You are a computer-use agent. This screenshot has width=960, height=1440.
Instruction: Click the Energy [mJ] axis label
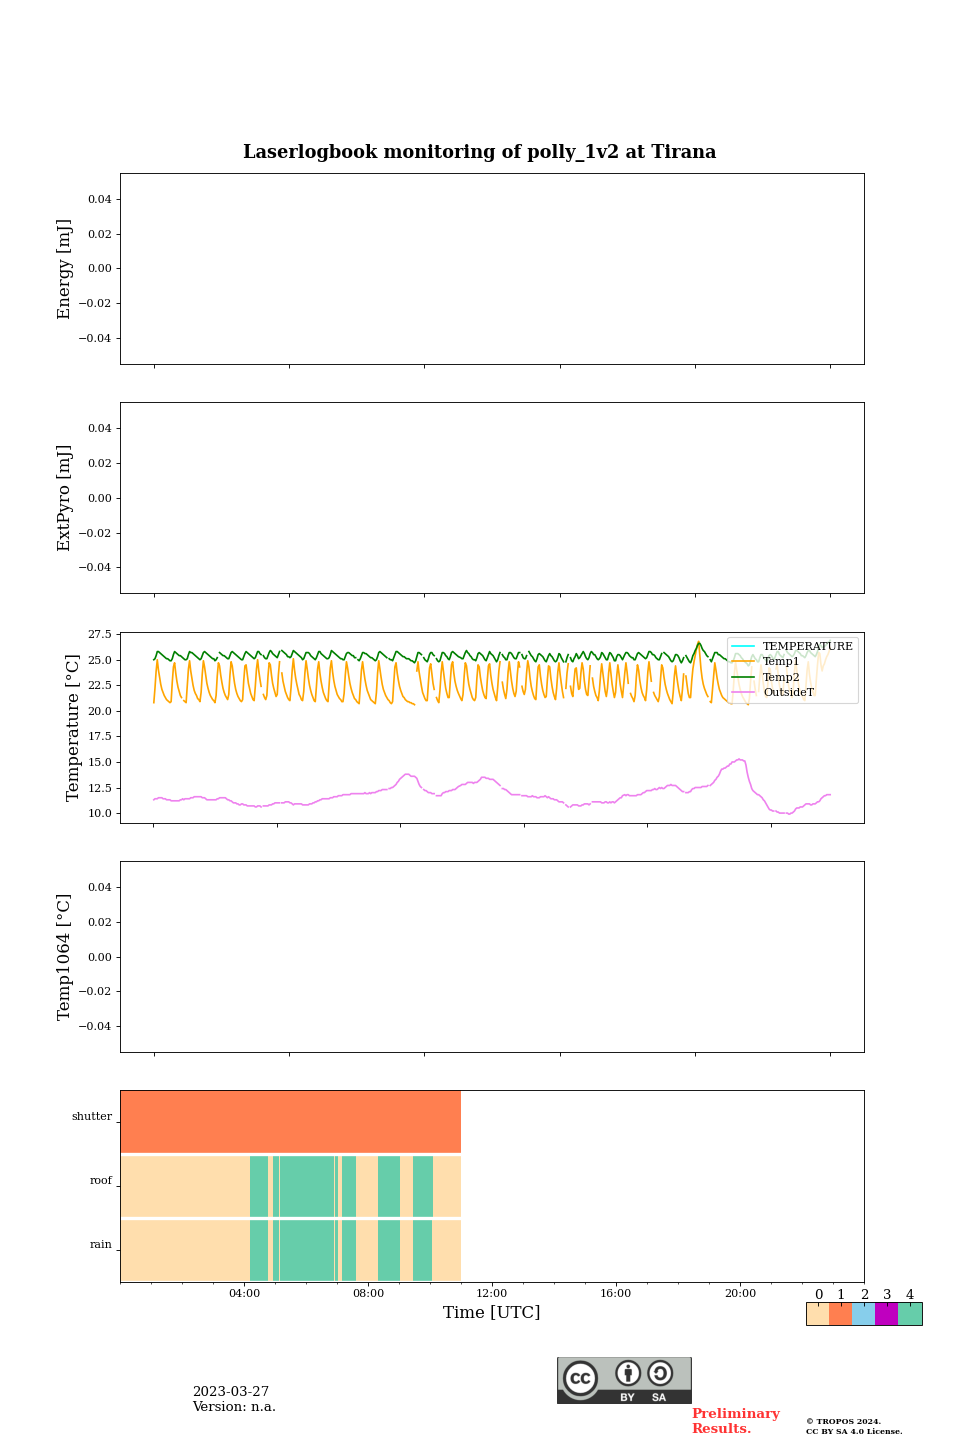tap(65, 269)
